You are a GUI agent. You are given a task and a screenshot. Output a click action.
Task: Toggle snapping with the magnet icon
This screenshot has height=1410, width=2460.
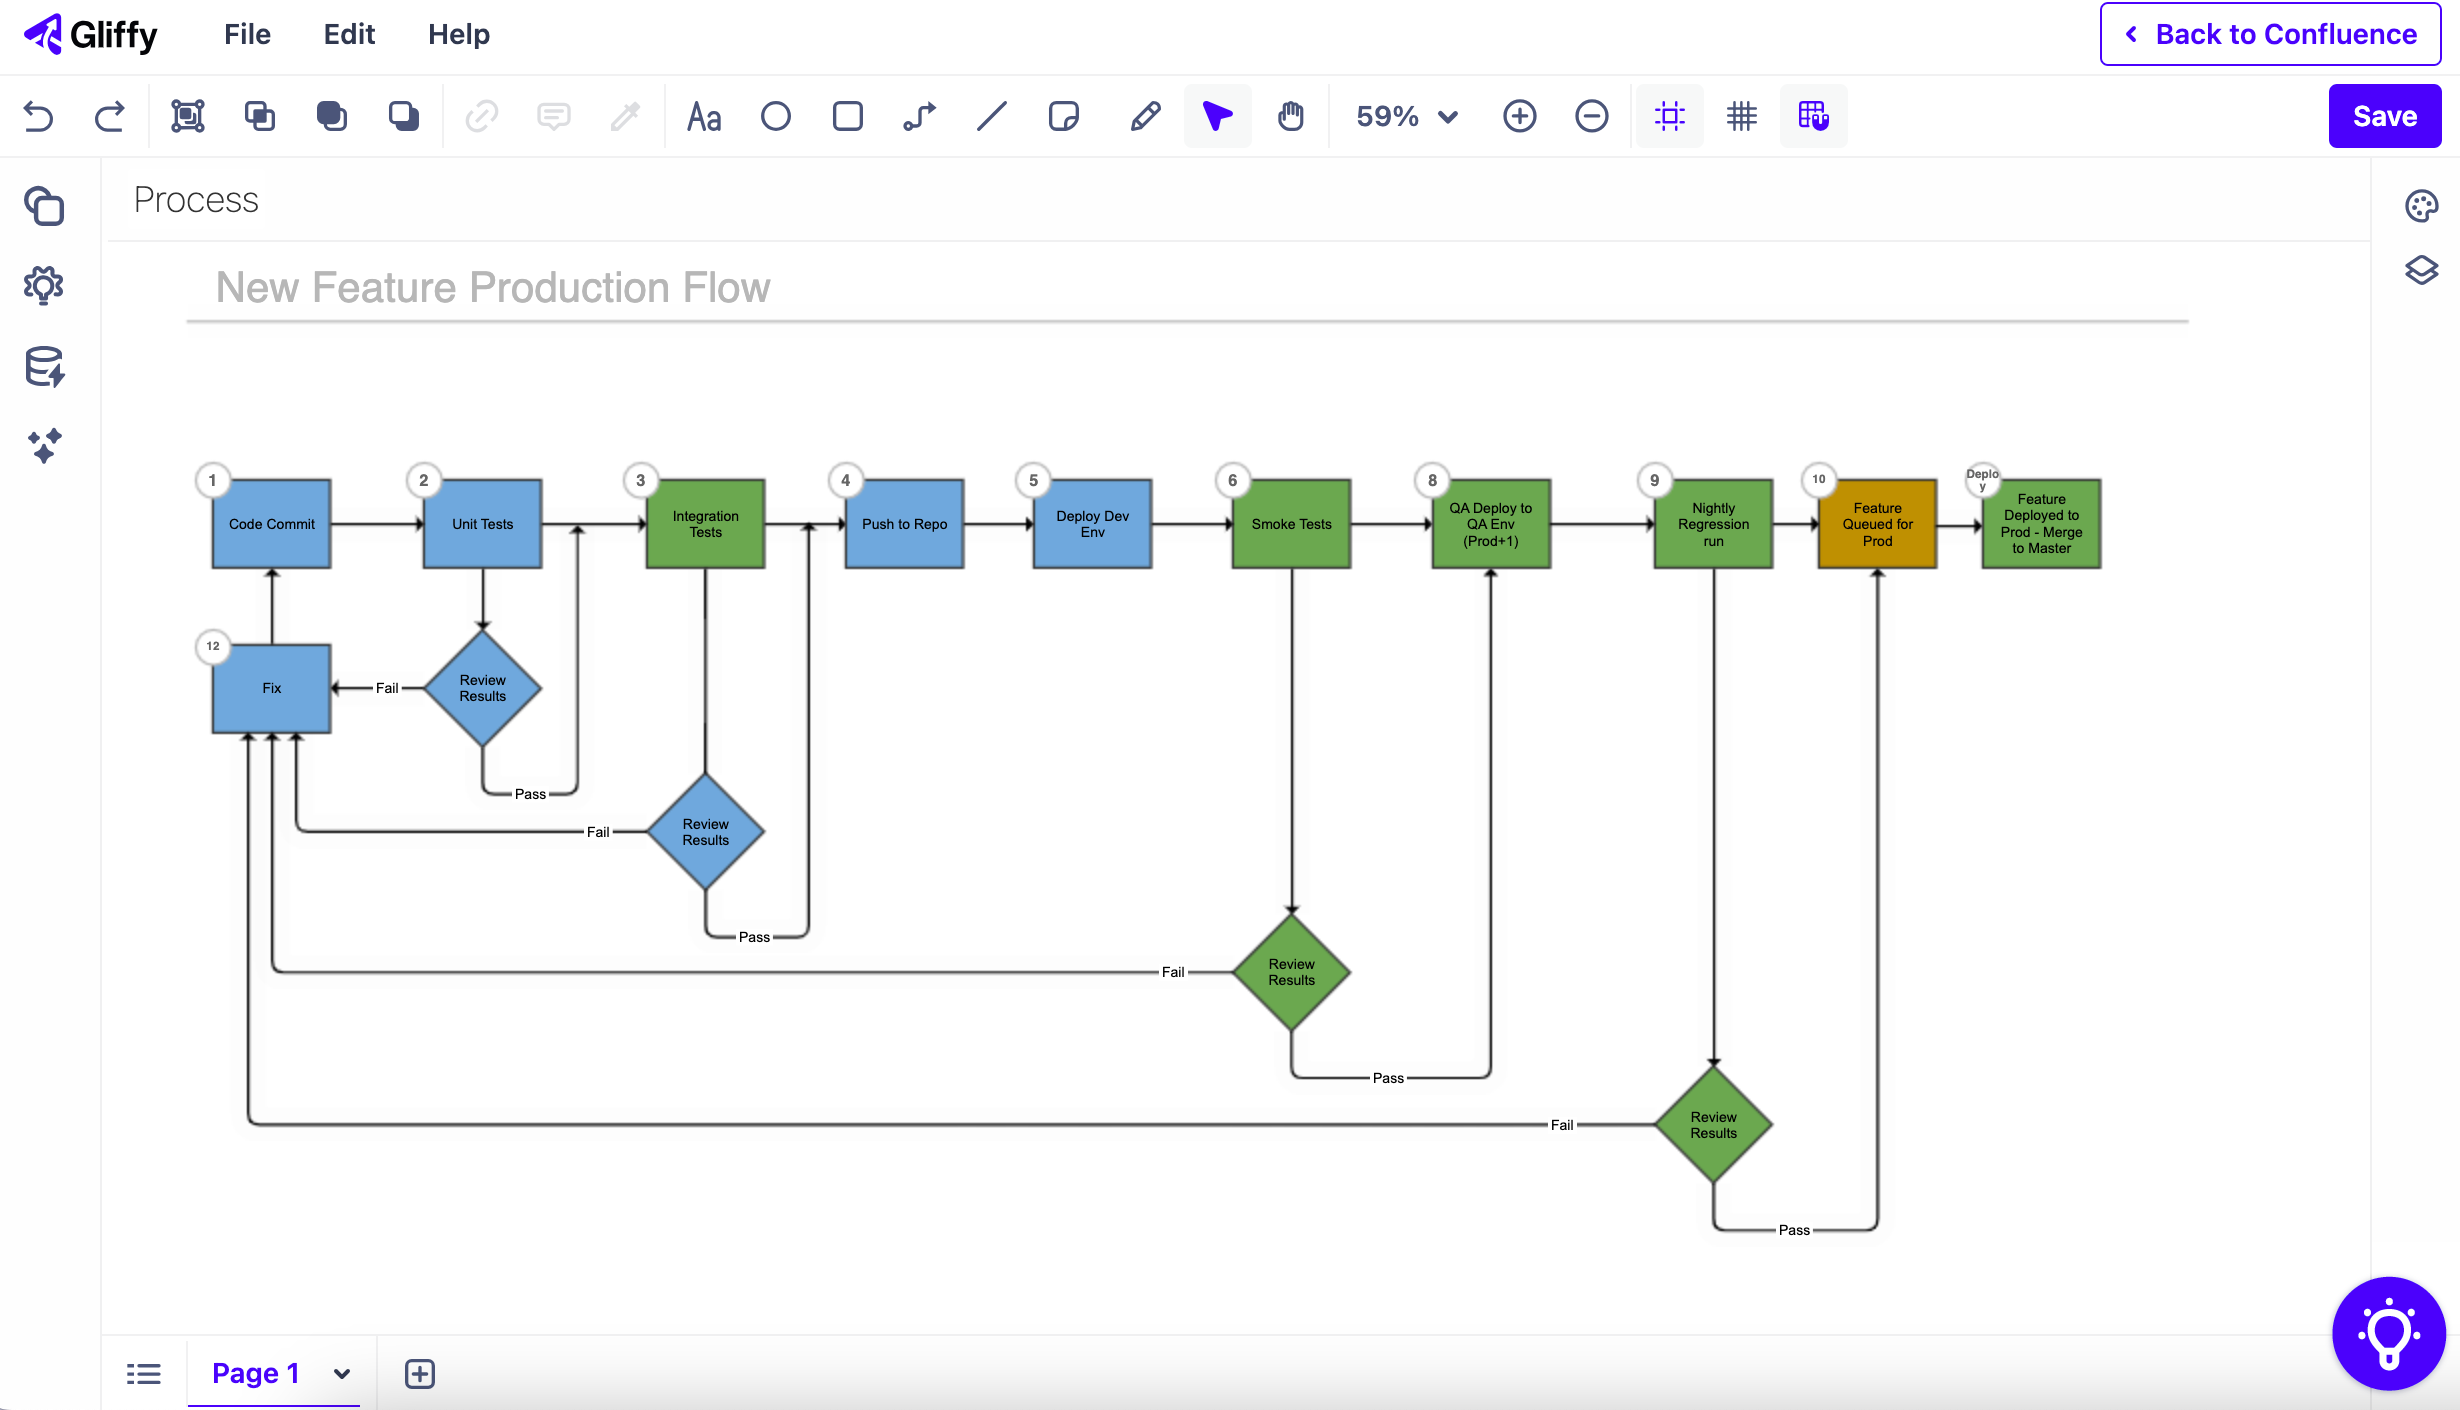(x=1814, y=116)
